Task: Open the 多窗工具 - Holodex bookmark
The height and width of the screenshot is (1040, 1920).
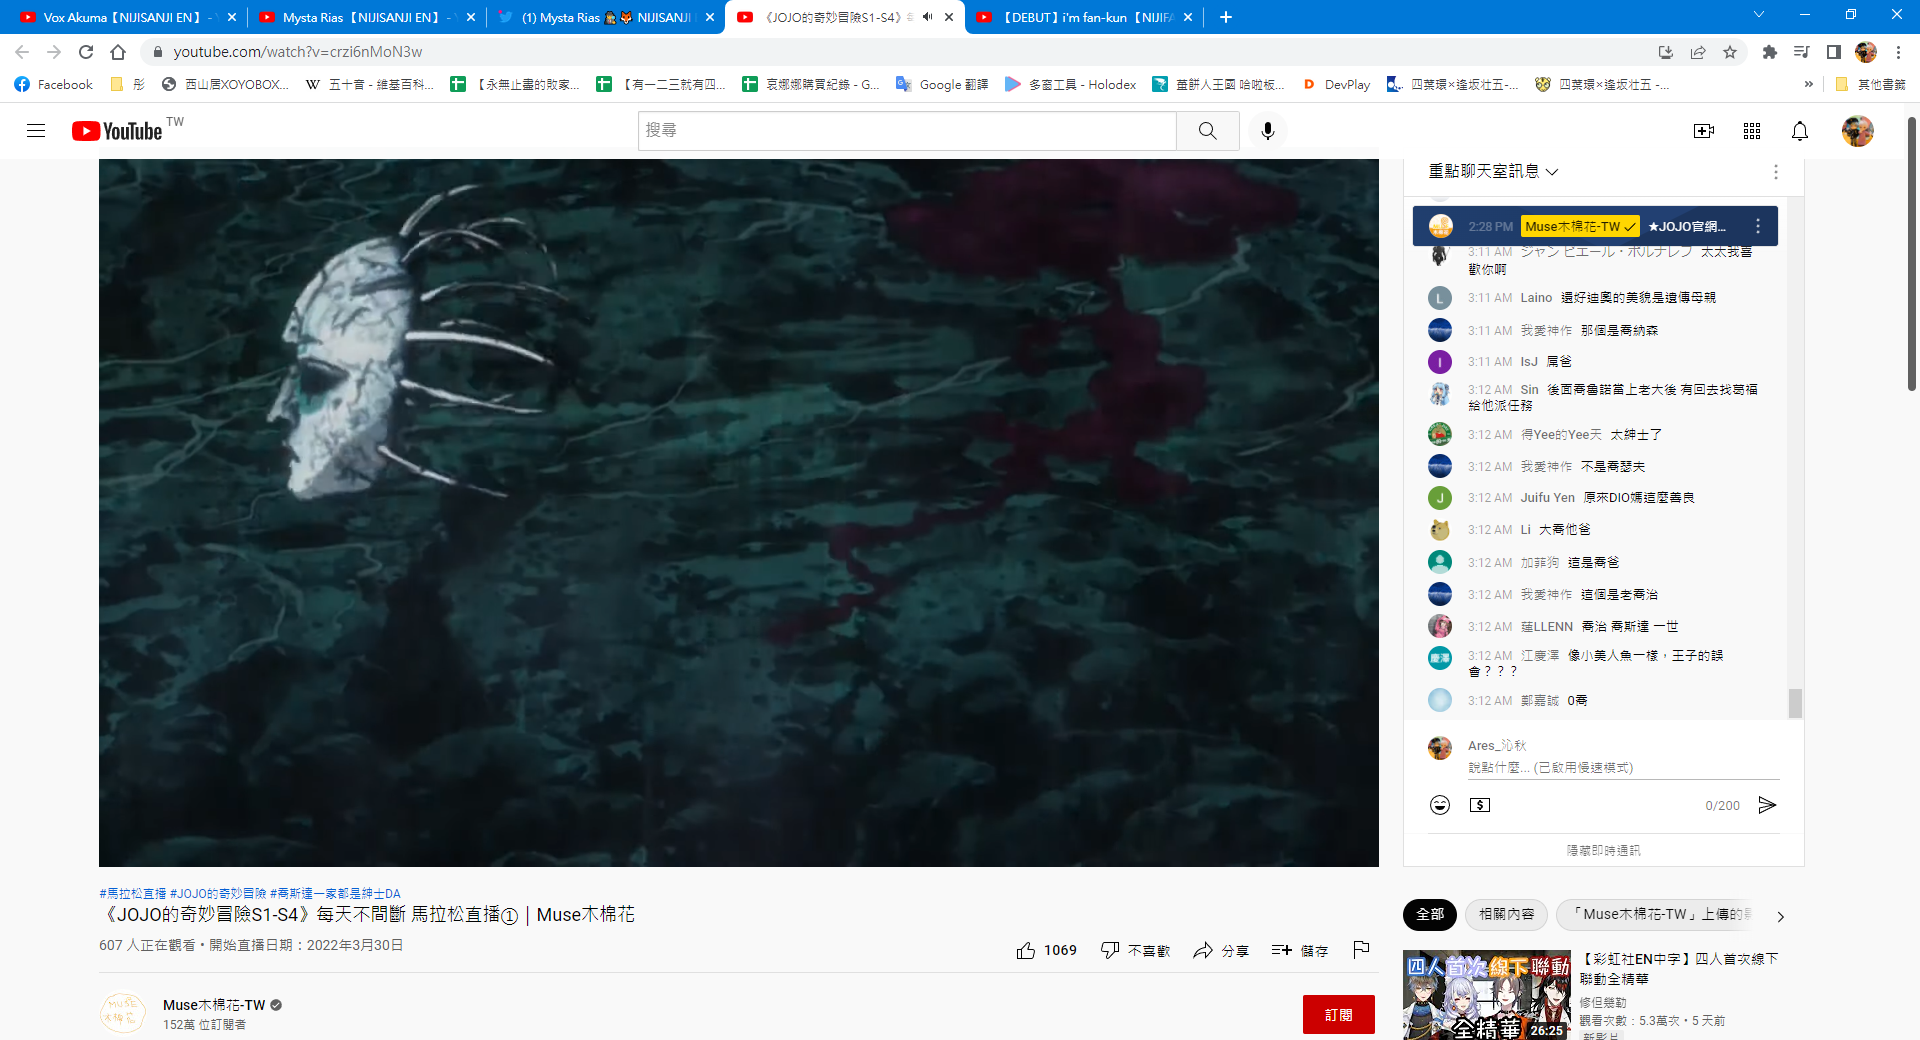Action: click(x=1070, y=85)
